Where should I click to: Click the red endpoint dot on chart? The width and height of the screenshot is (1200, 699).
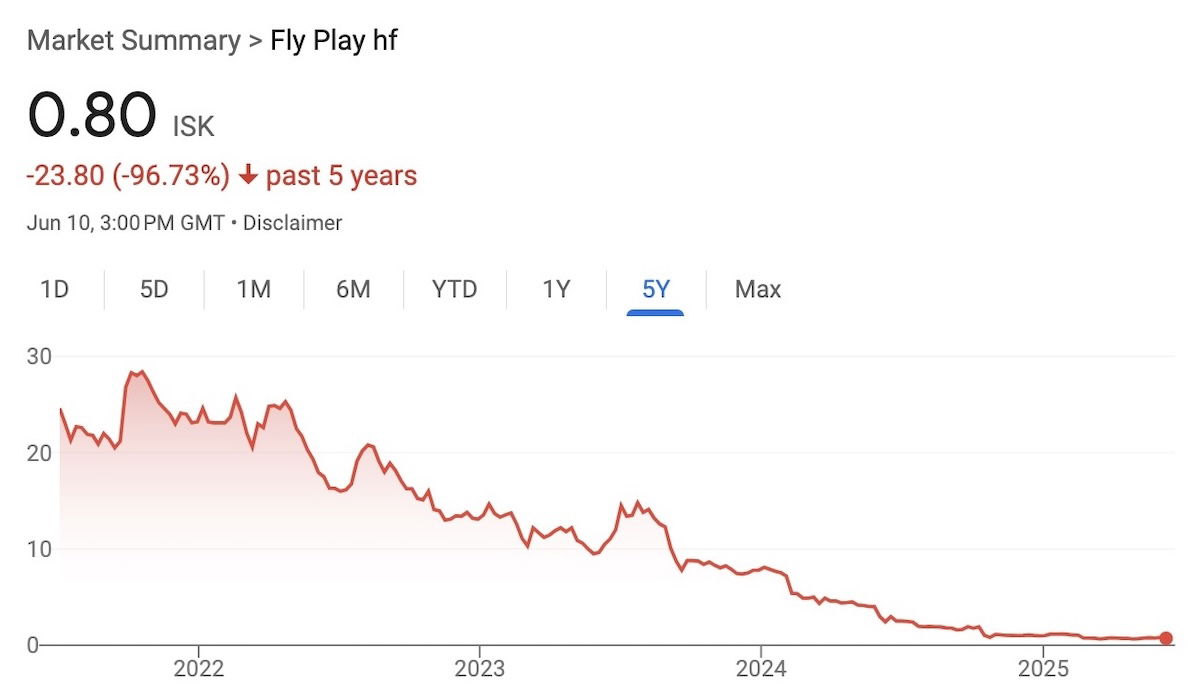(1166, 638)
